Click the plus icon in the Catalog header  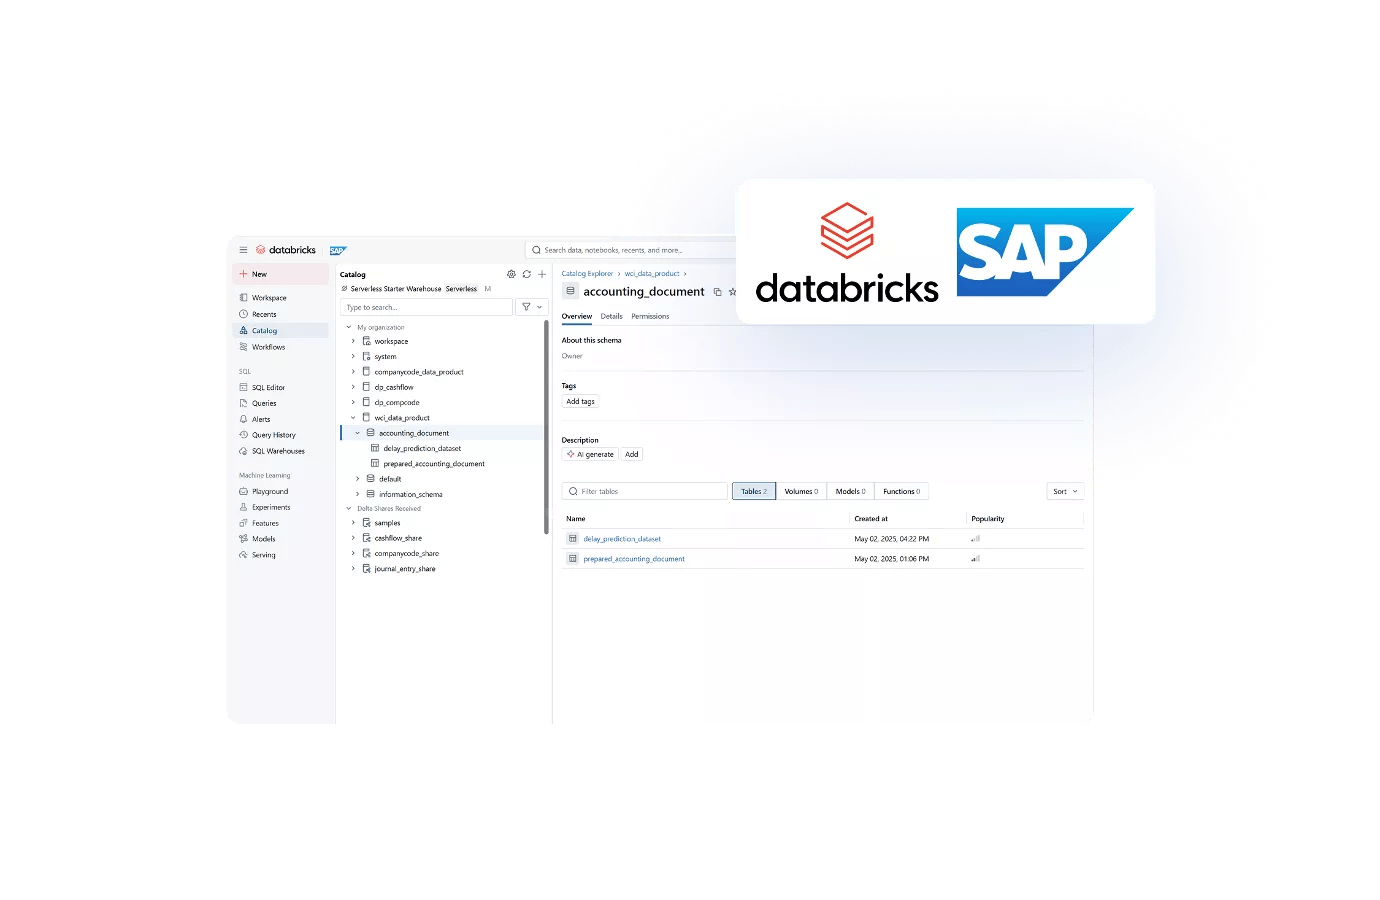tap(542, 274)
